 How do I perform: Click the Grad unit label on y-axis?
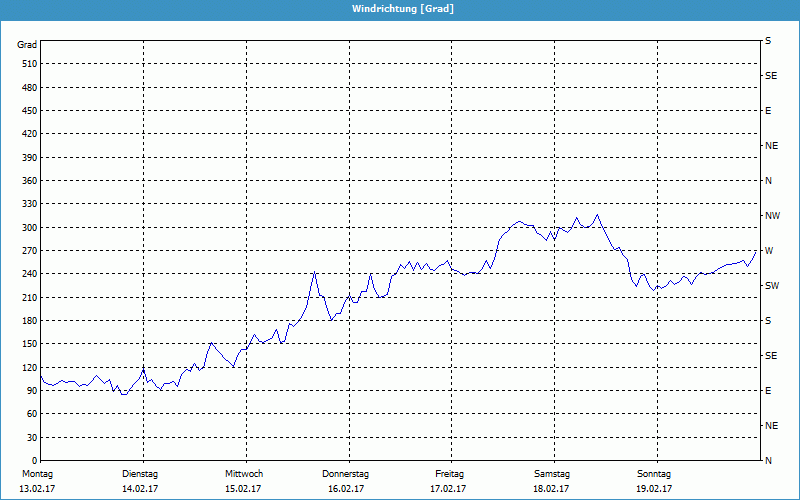click(x=27, y=45)
